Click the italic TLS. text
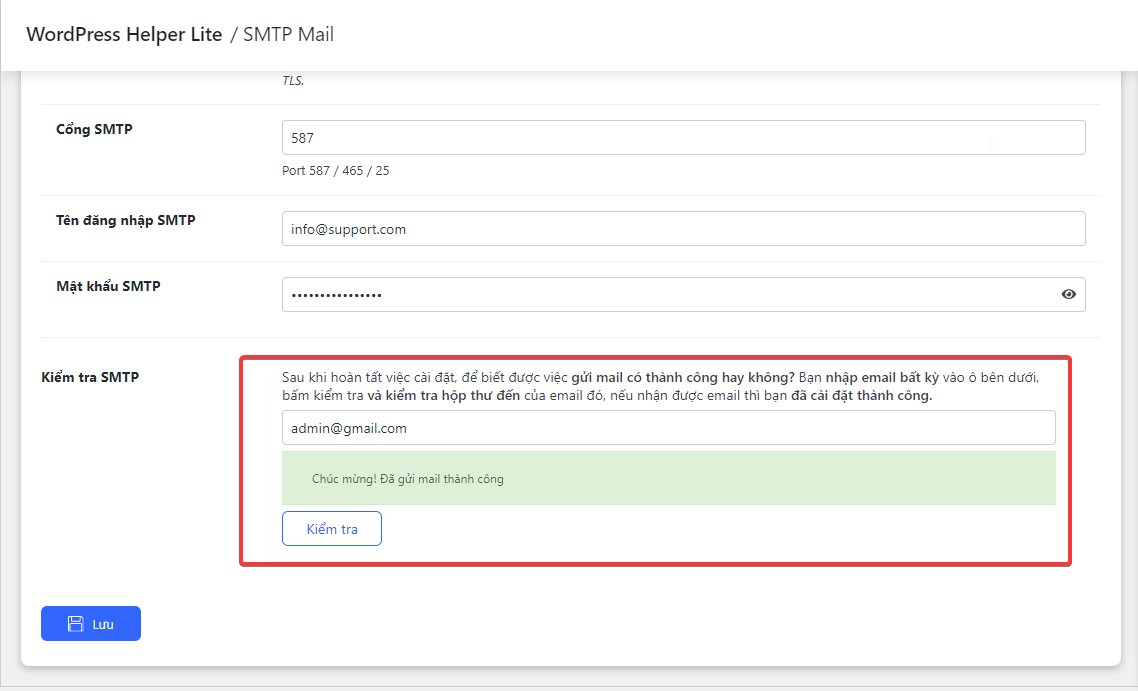 [x=293, y=81]
